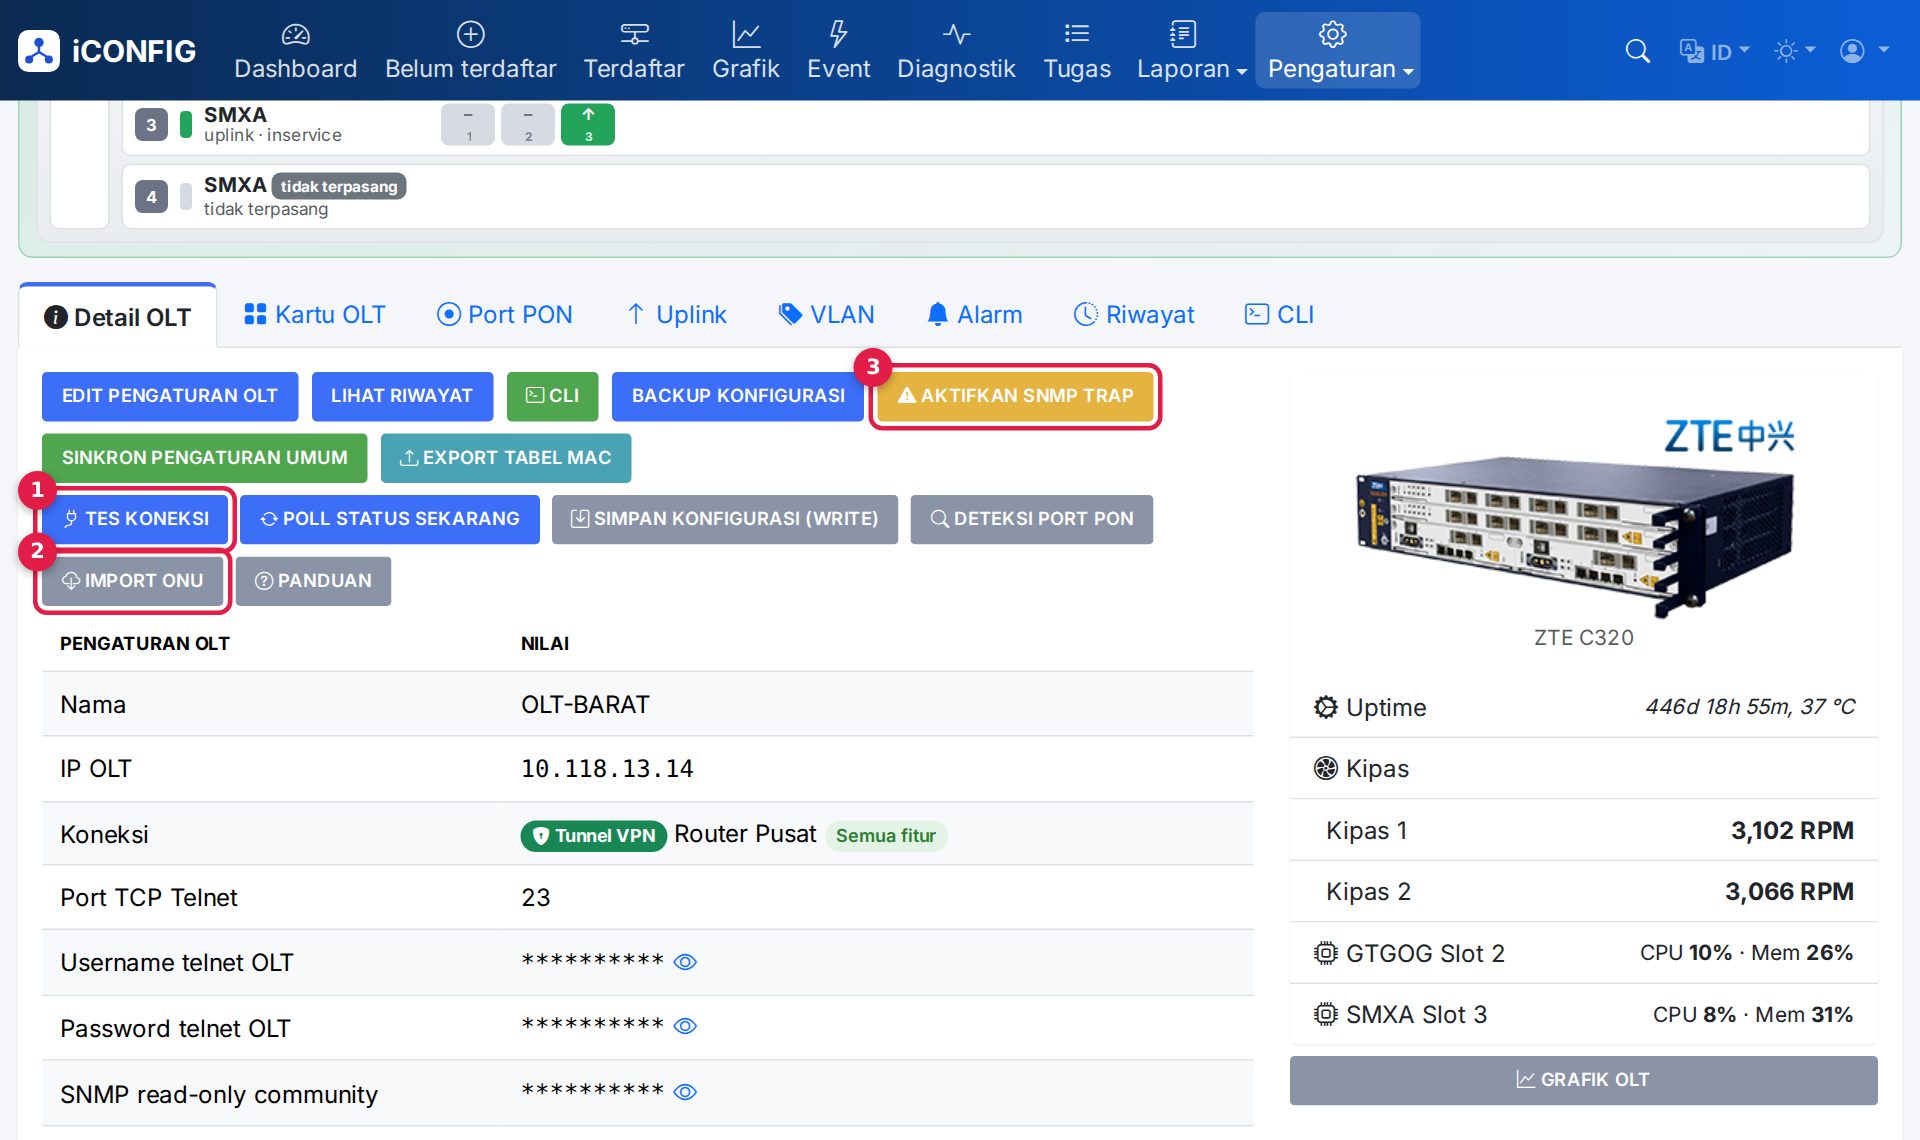Screen dimensions: 1920x1140
Task: Click Poll Status Sekarang button
Action: tap(390, 519)
